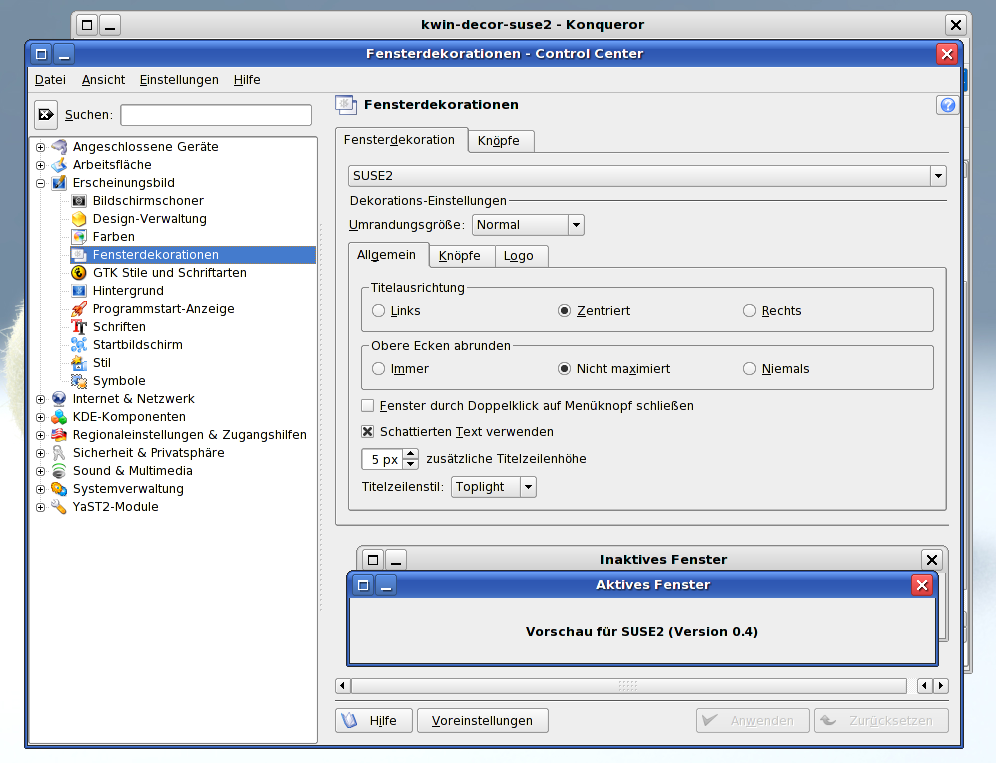Image resolution: width=996 pixels, height=763 pixels.
Task: Click the Angeschlossene Geräte icon
Action: click(59, 147)
